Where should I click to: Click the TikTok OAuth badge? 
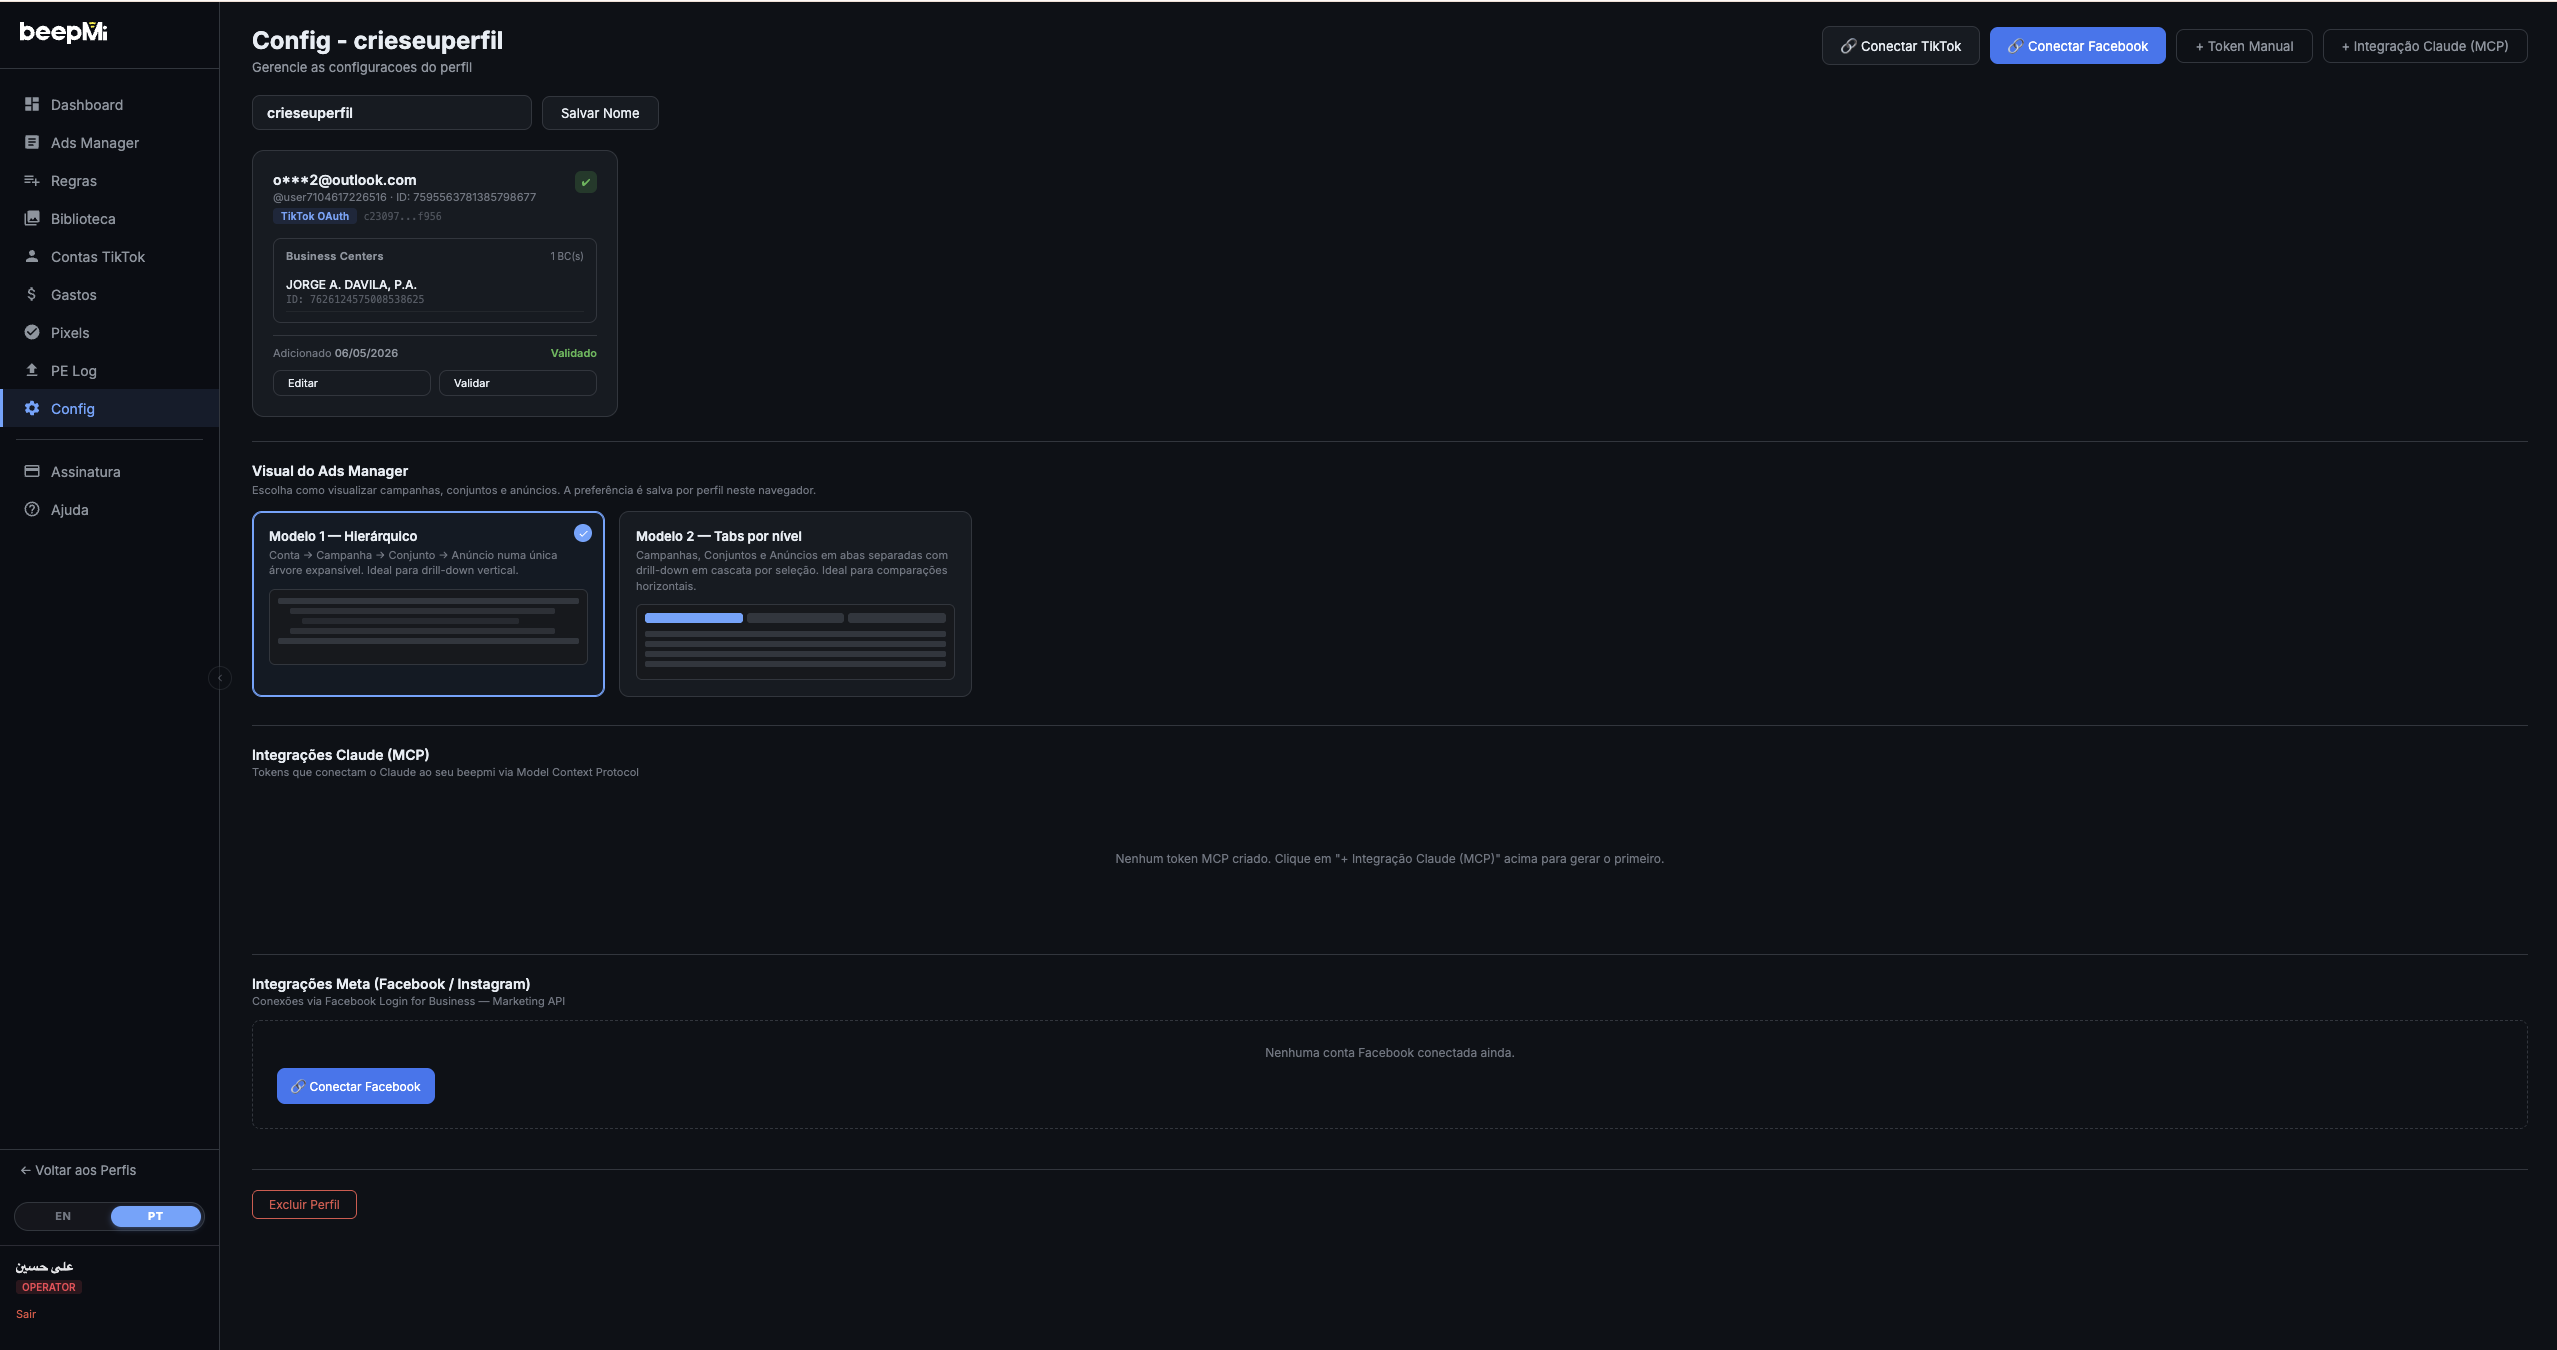coord(315,216)
